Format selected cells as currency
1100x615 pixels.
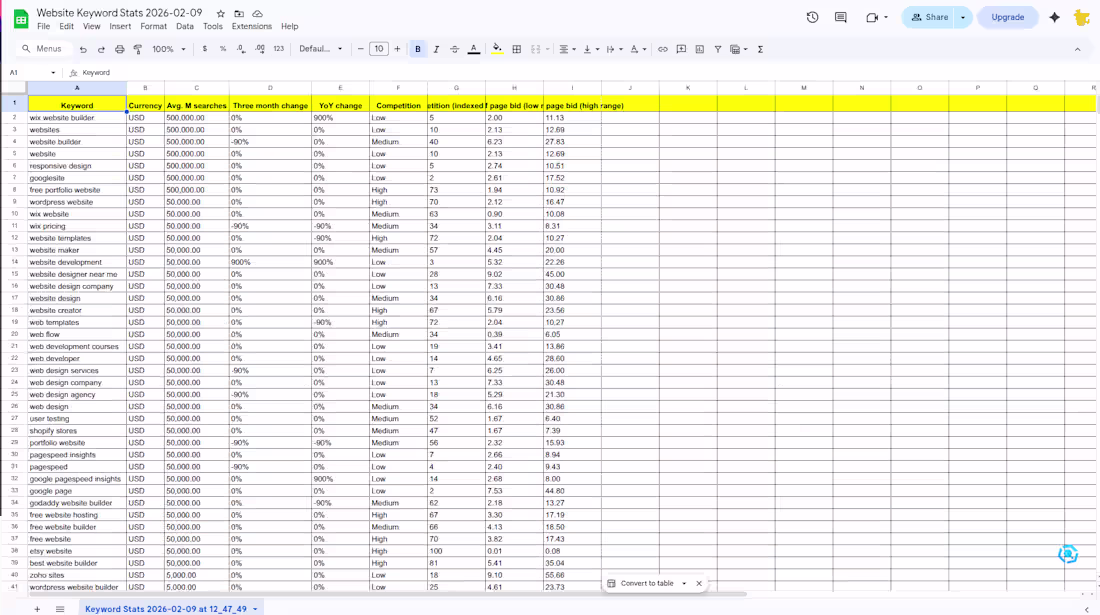pos(204,48)
